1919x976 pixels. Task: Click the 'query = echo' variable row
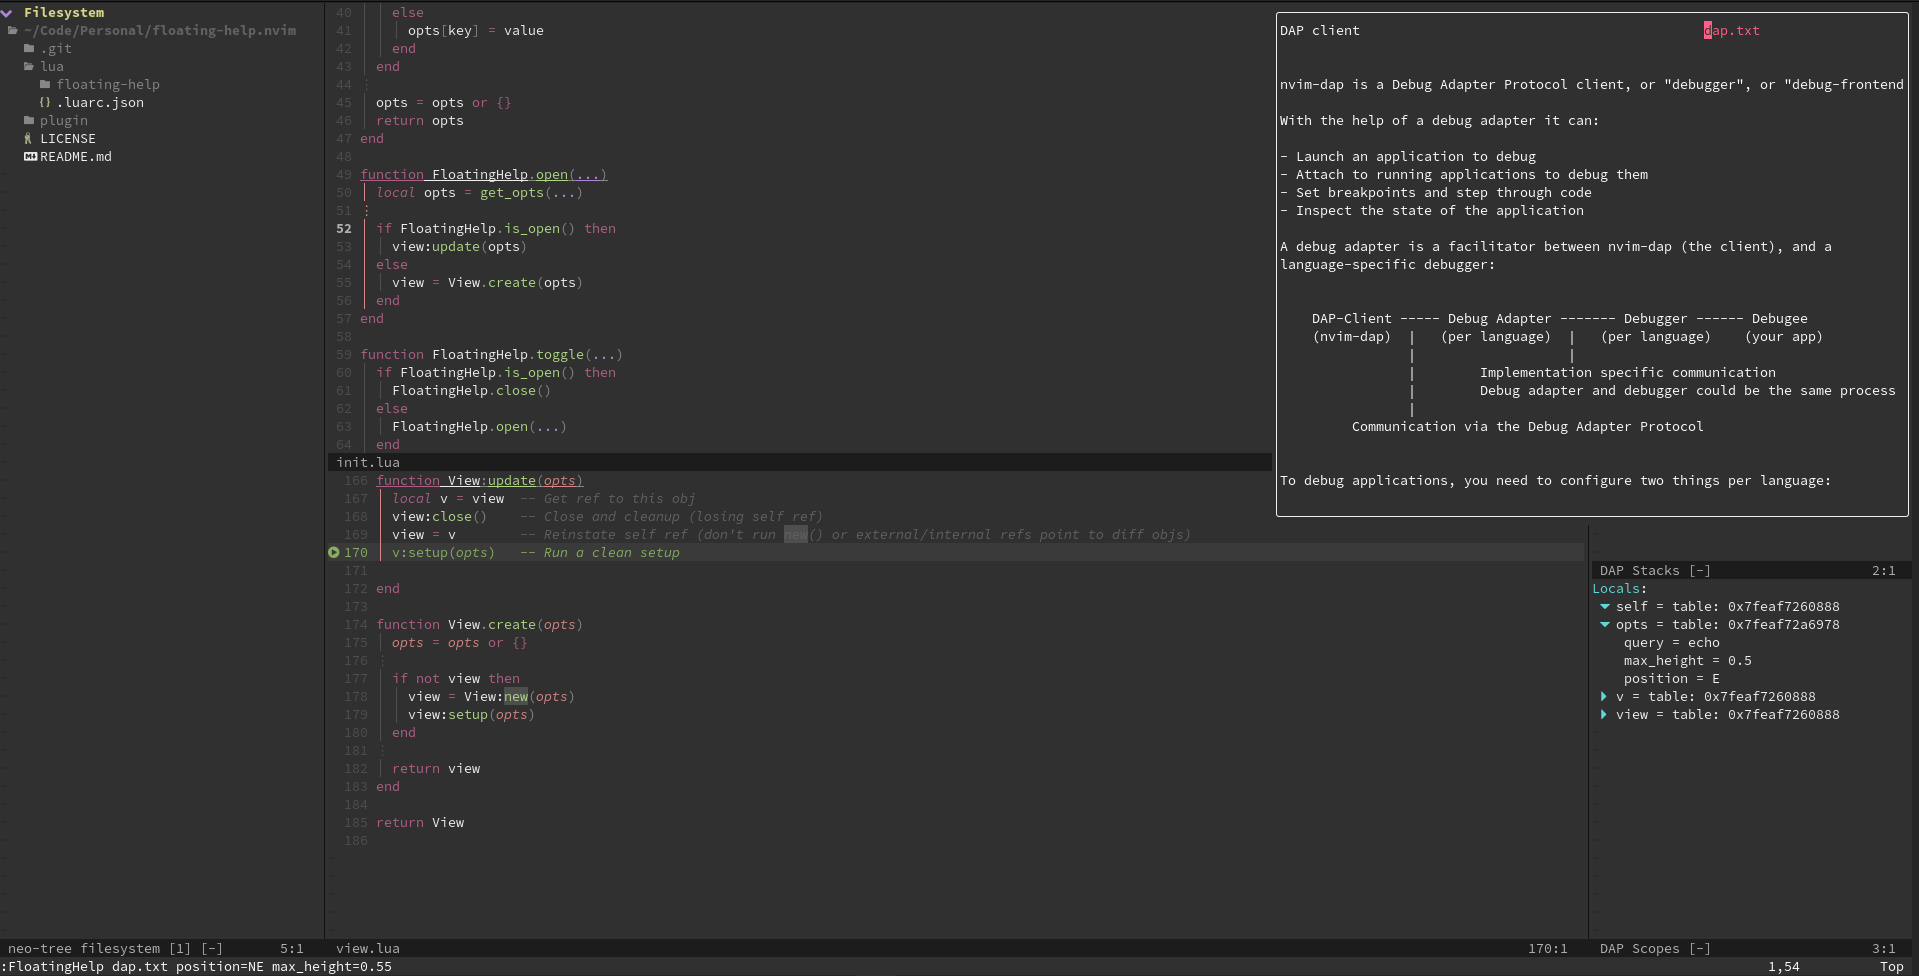(x=1671, y=642)
